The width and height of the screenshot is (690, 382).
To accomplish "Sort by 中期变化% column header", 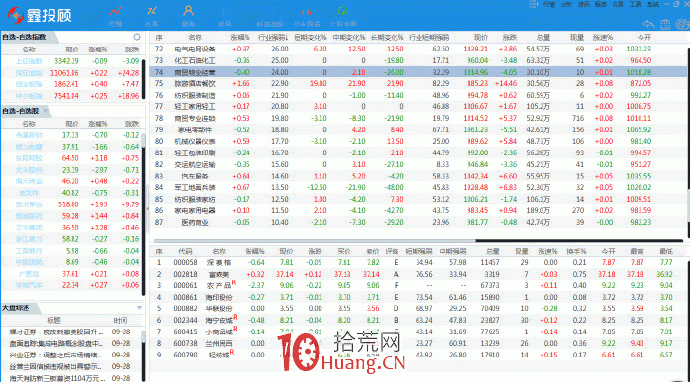I will pos(349,37).
